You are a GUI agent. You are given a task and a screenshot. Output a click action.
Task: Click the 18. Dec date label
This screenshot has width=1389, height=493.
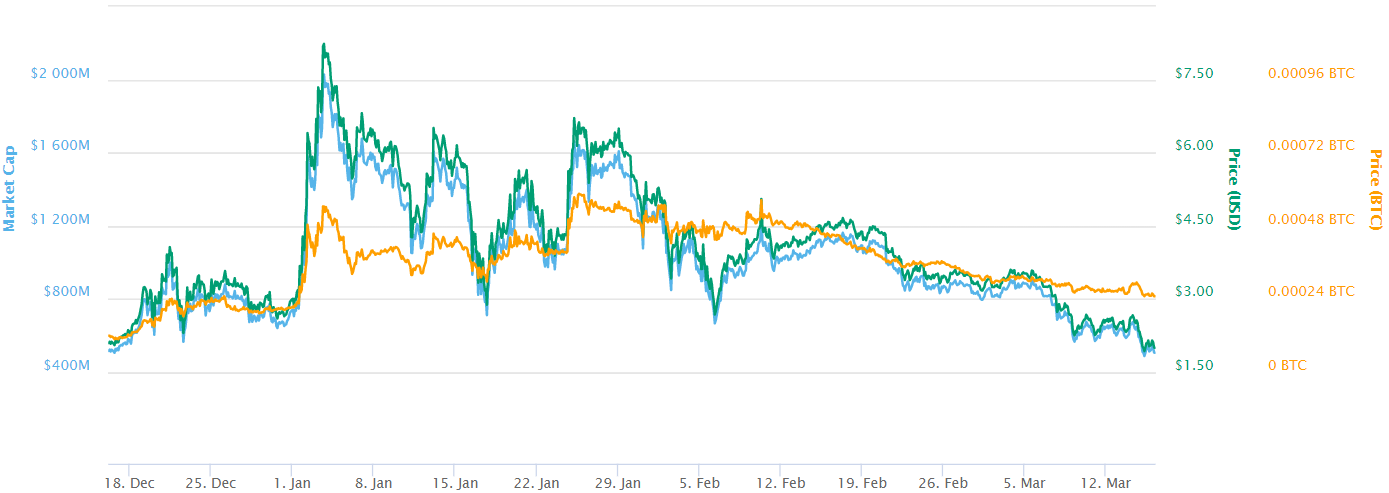click(x=130, y=483)
